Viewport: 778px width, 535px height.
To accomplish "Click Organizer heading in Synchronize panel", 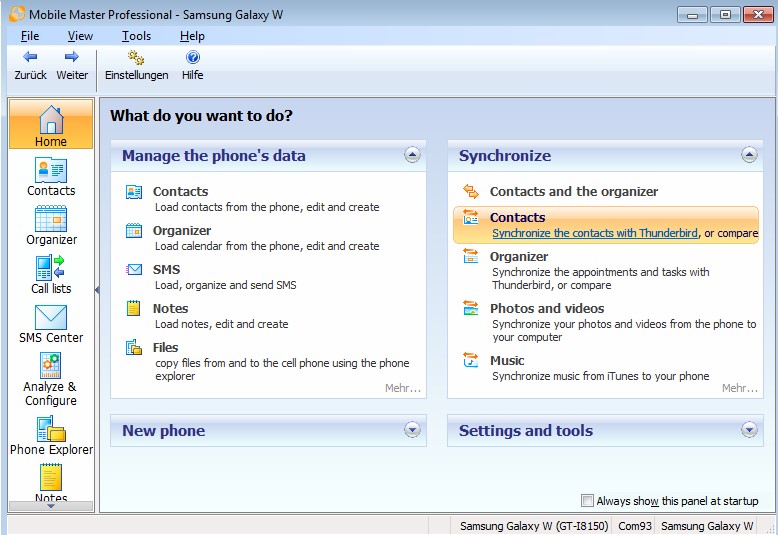I will 519,257.
